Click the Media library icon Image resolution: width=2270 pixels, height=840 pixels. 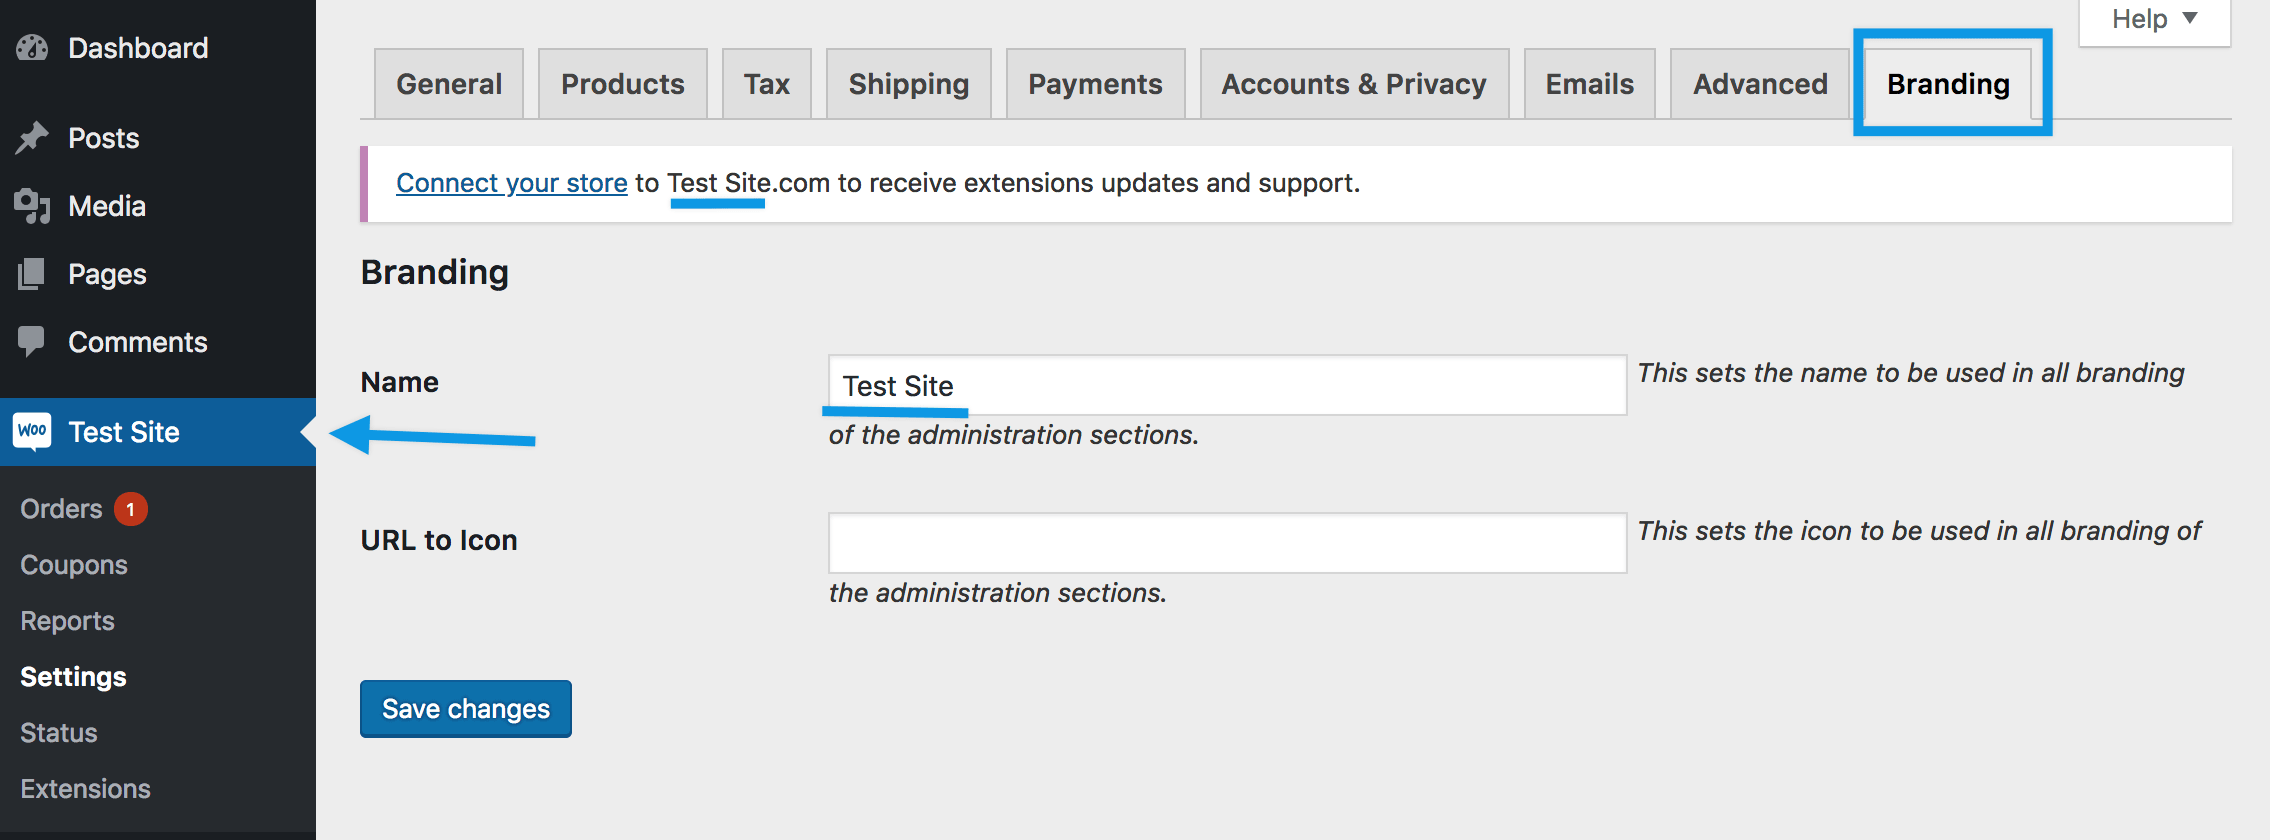coord(32,206)
